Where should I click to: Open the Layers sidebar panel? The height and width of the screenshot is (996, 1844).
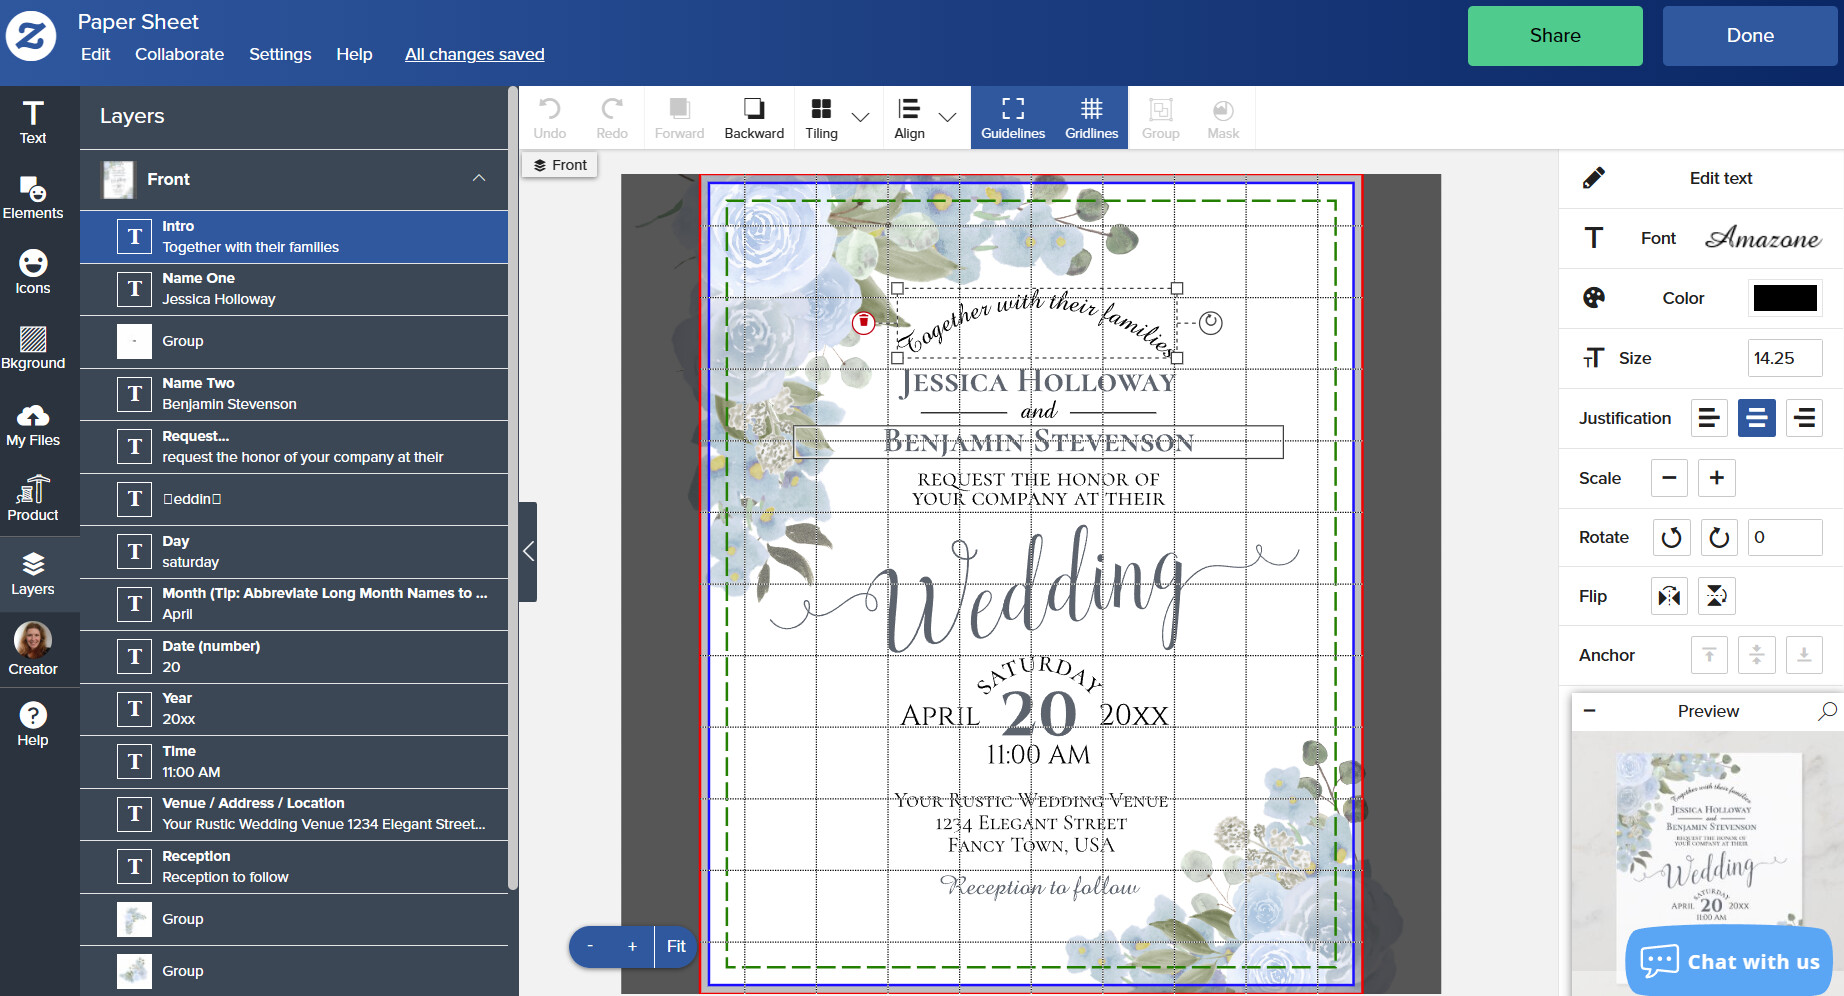pos(33,574)
